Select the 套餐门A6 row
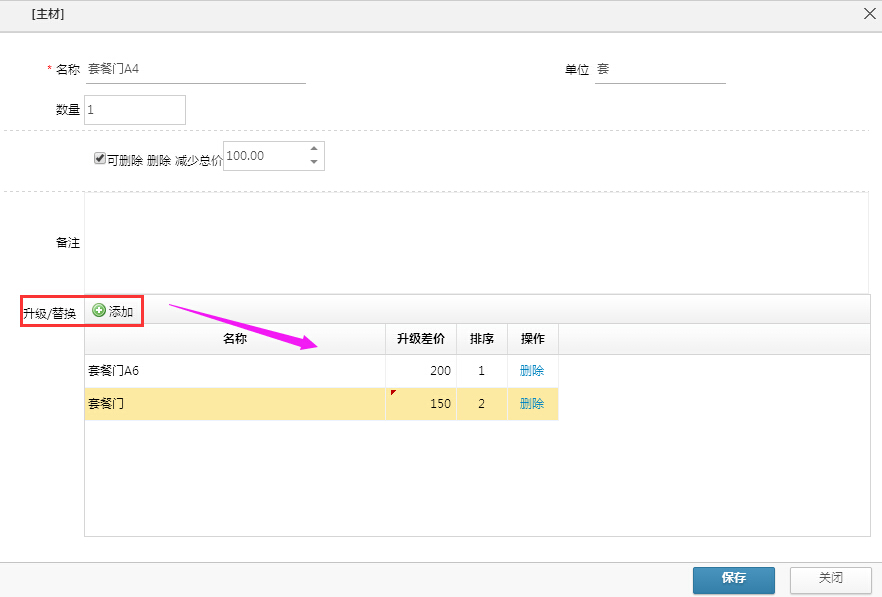 coord(234,371)
